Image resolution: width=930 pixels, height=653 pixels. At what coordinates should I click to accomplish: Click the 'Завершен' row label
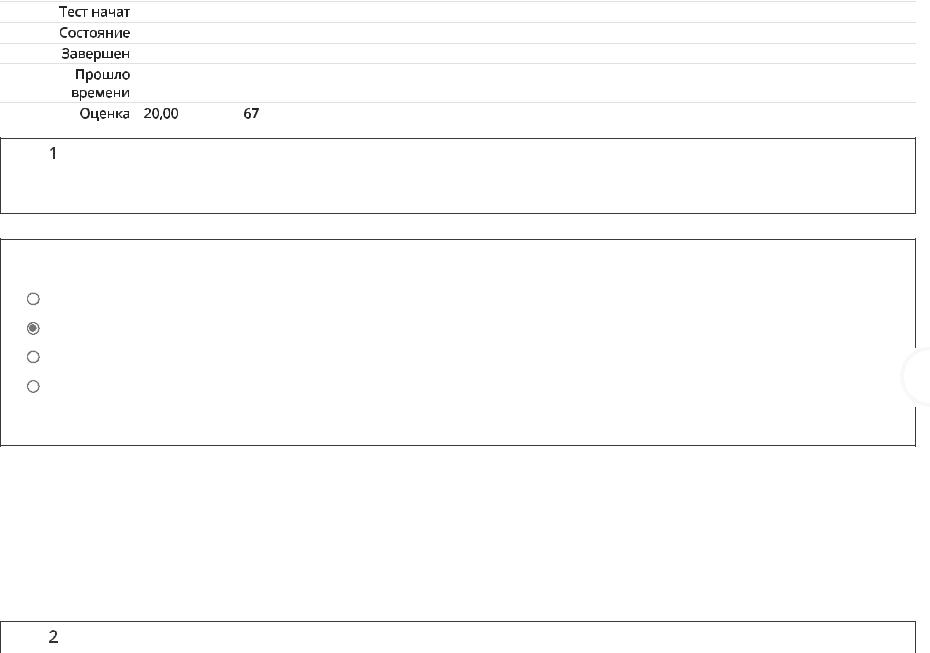pyautogui.click(x=95, y=54)
